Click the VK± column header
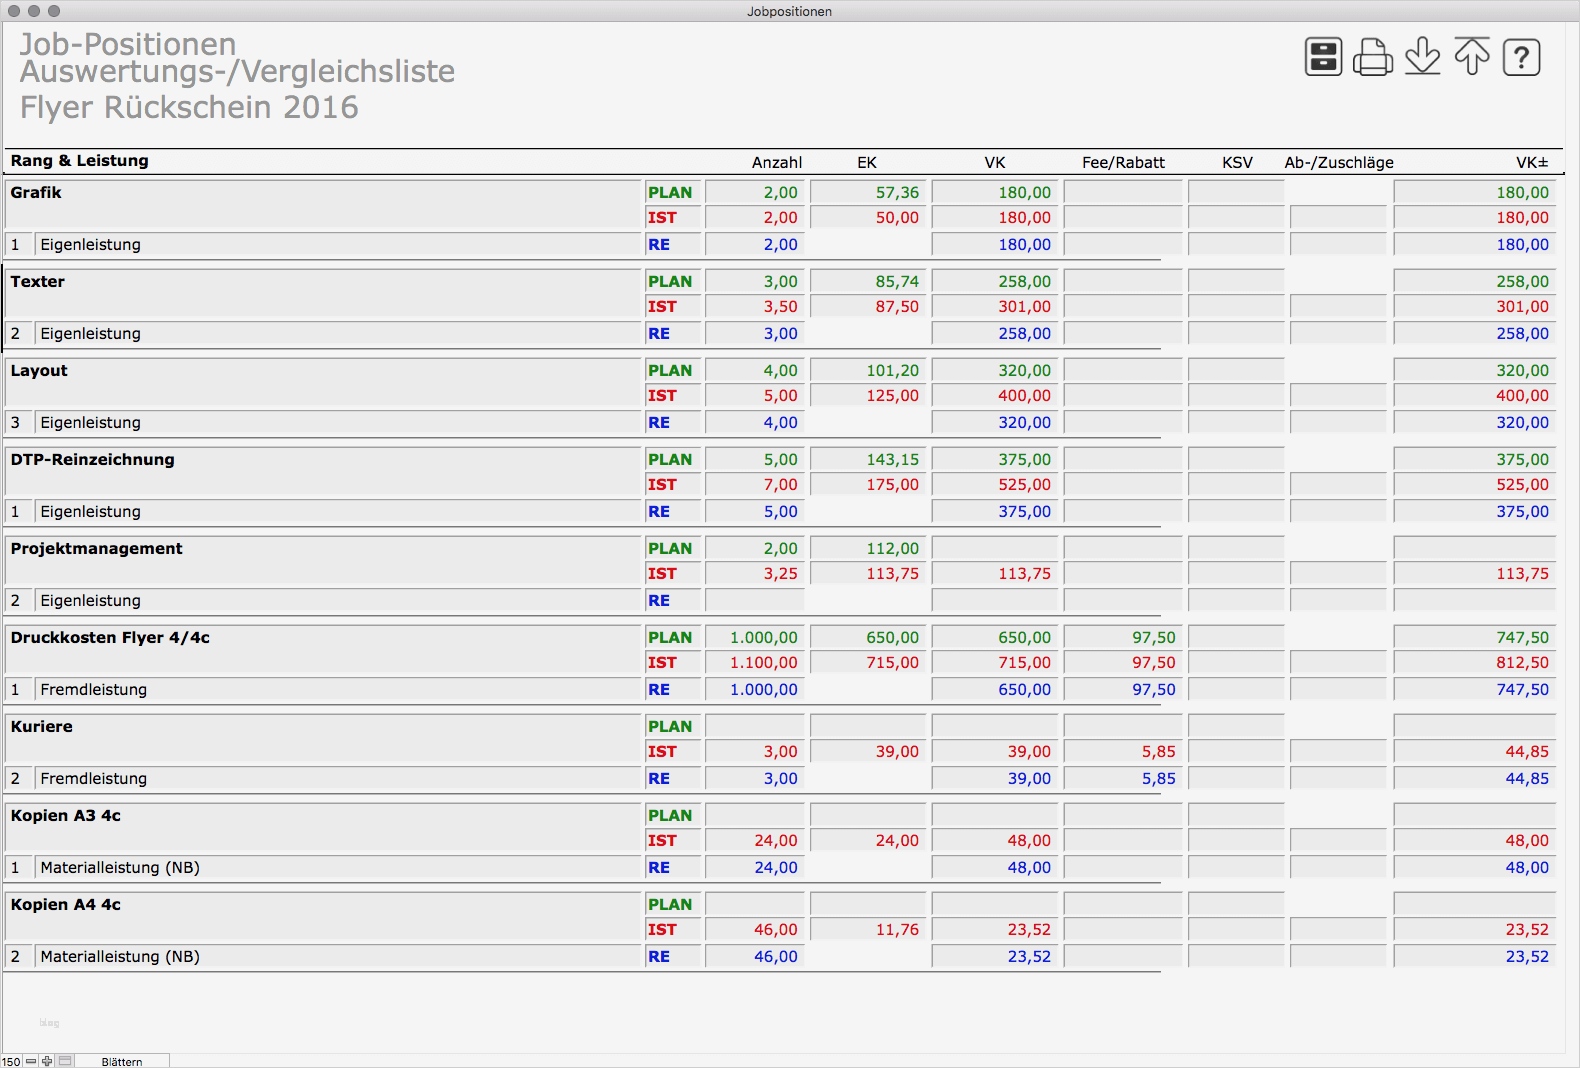The height and width of the screenshot is (1068, 1580). pyautogui.click(x=1532, y=162)
